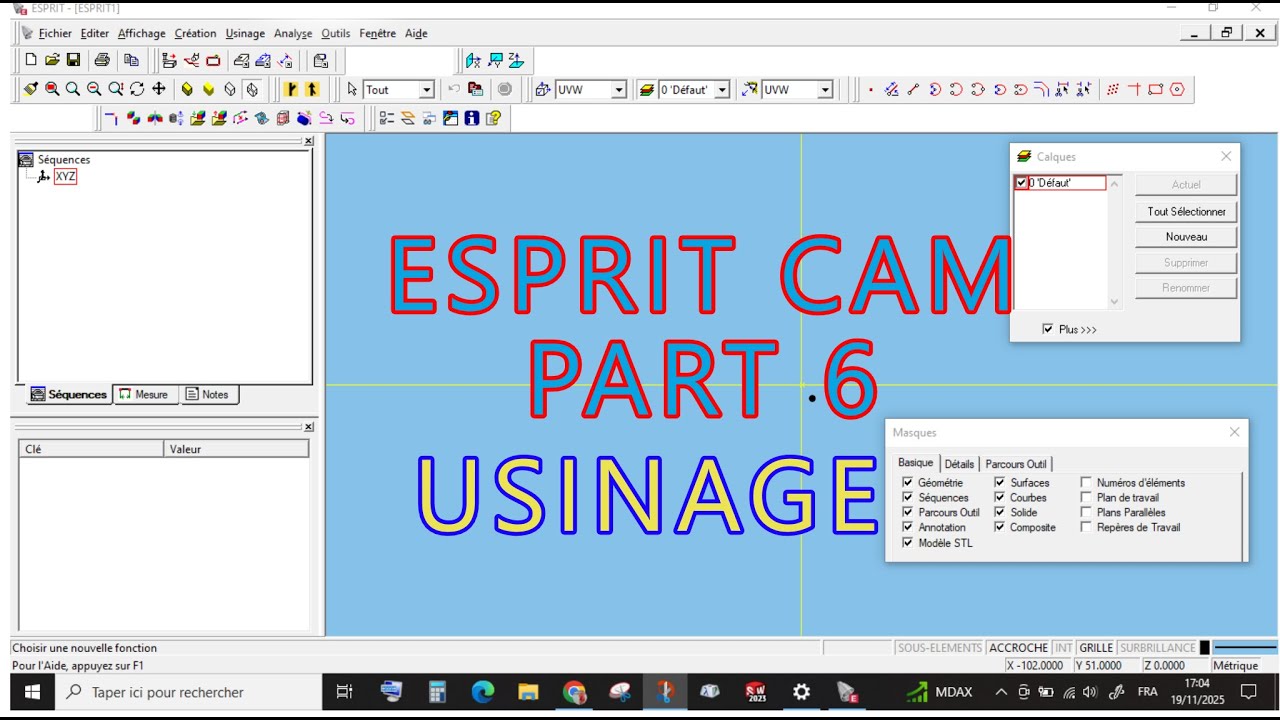Select the line segment drawing tool
The height and width of the screenshot is (720, 1280).
[x=913, y=89]
